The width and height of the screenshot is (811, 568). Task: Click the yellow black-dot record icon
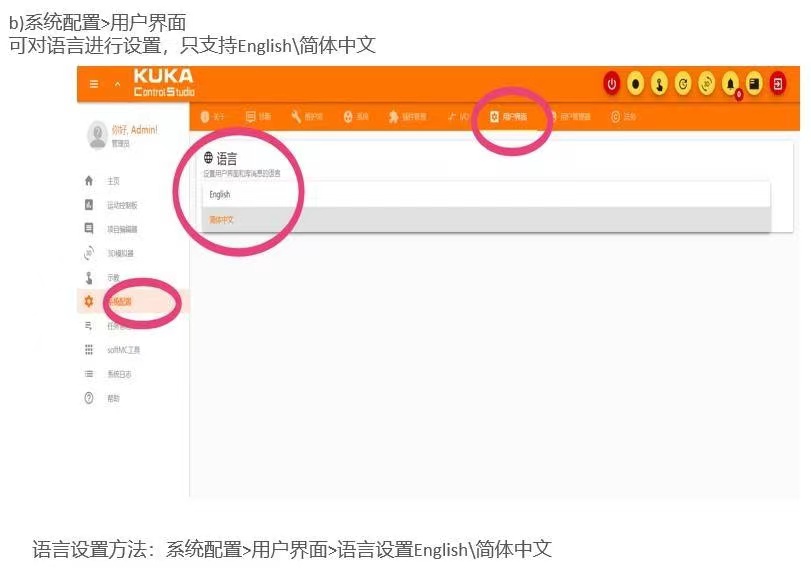click(636, 84)
